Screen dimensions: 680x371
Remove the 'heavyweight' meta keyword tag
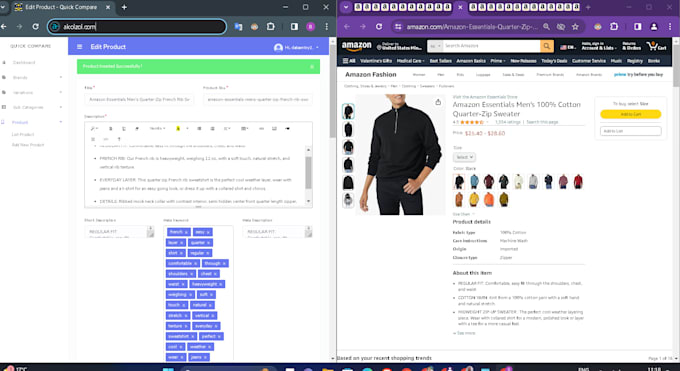tap(221, 284)
